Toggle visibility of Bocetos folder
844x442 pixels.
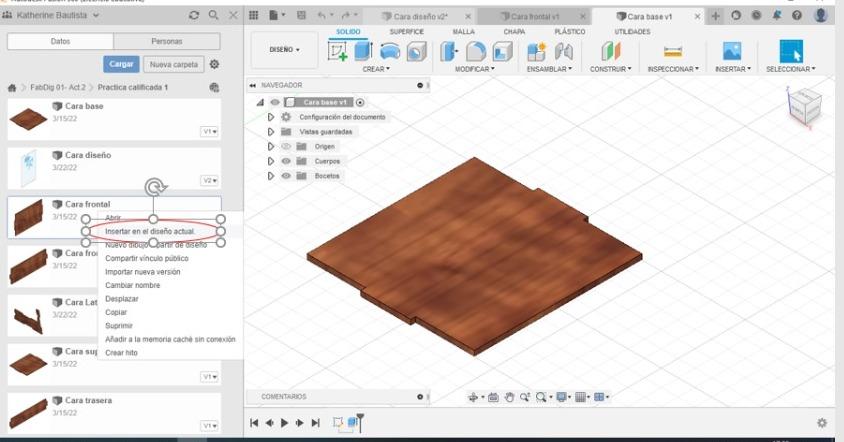pos(286,176)
